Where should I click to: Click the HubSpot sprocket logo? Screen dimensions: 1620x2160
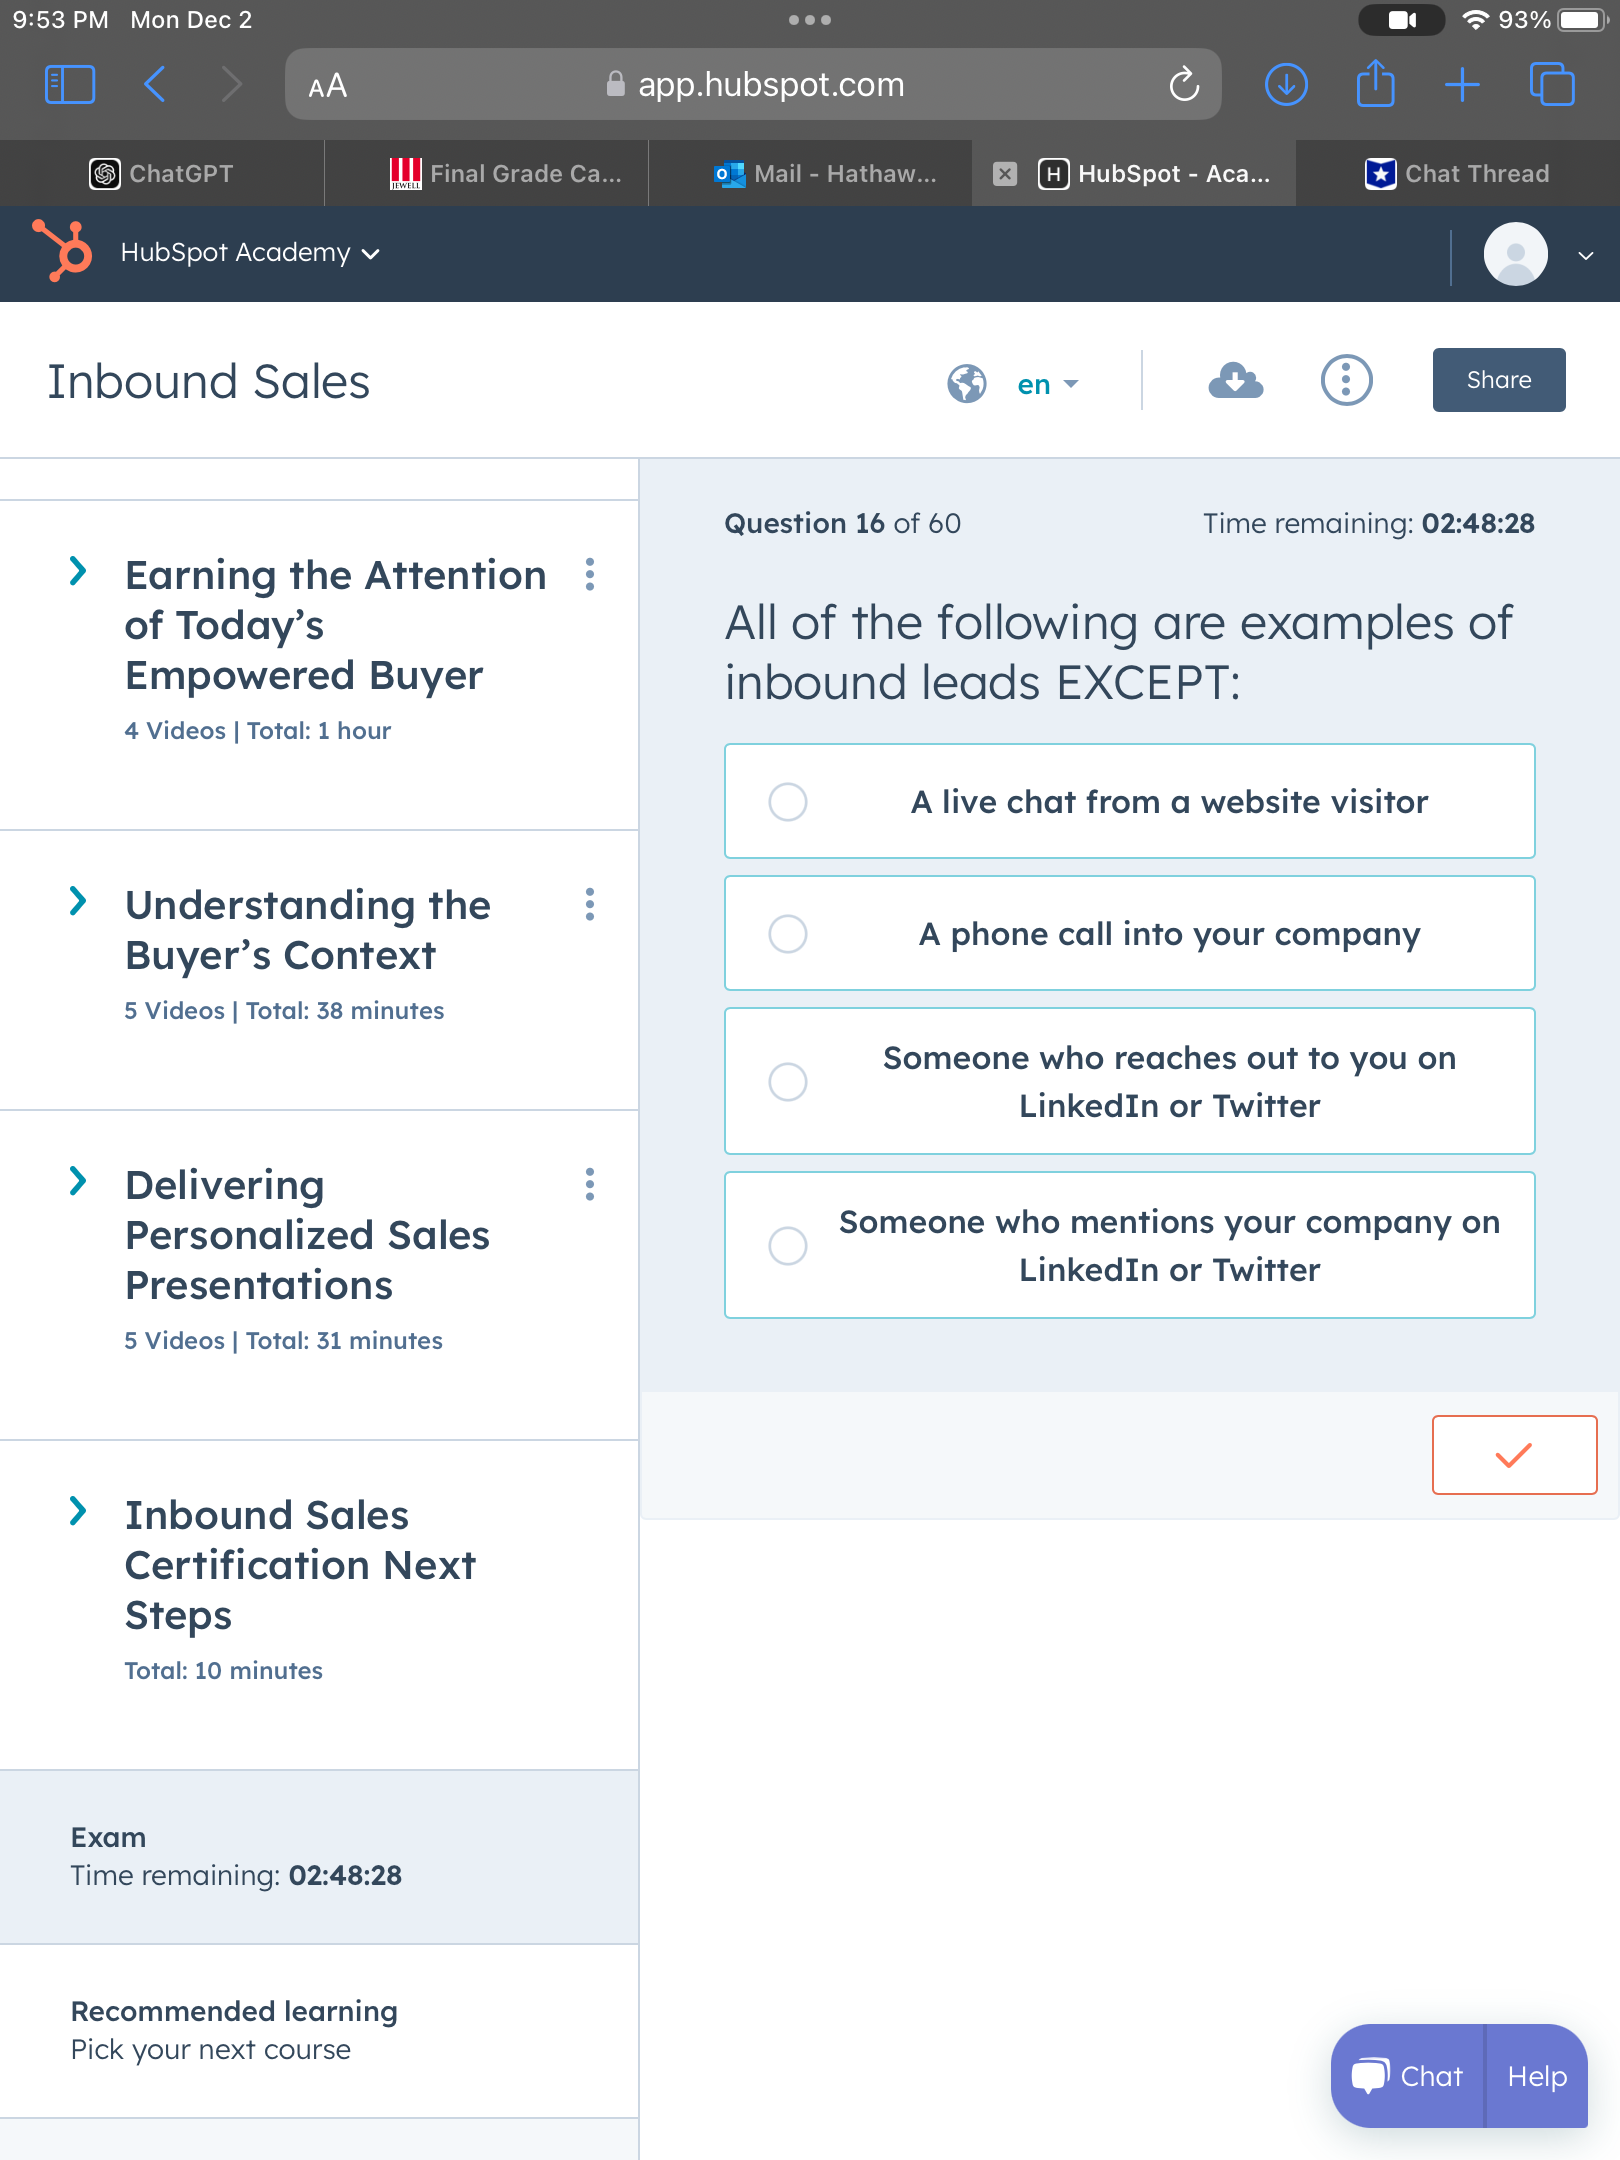pyautogui.click(x=63, y=251)
